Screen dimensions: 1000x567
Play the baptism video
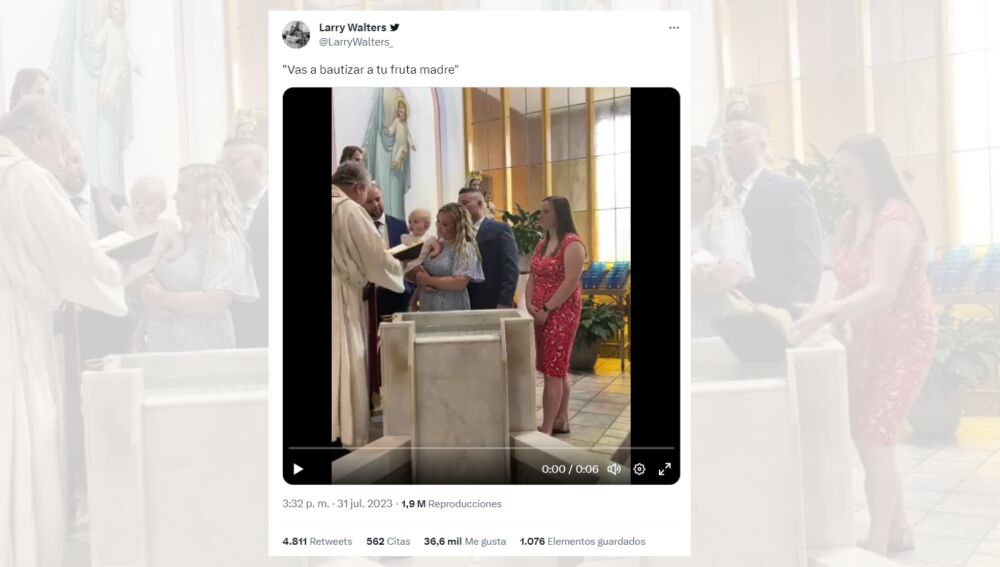click(x=298, y=469)
